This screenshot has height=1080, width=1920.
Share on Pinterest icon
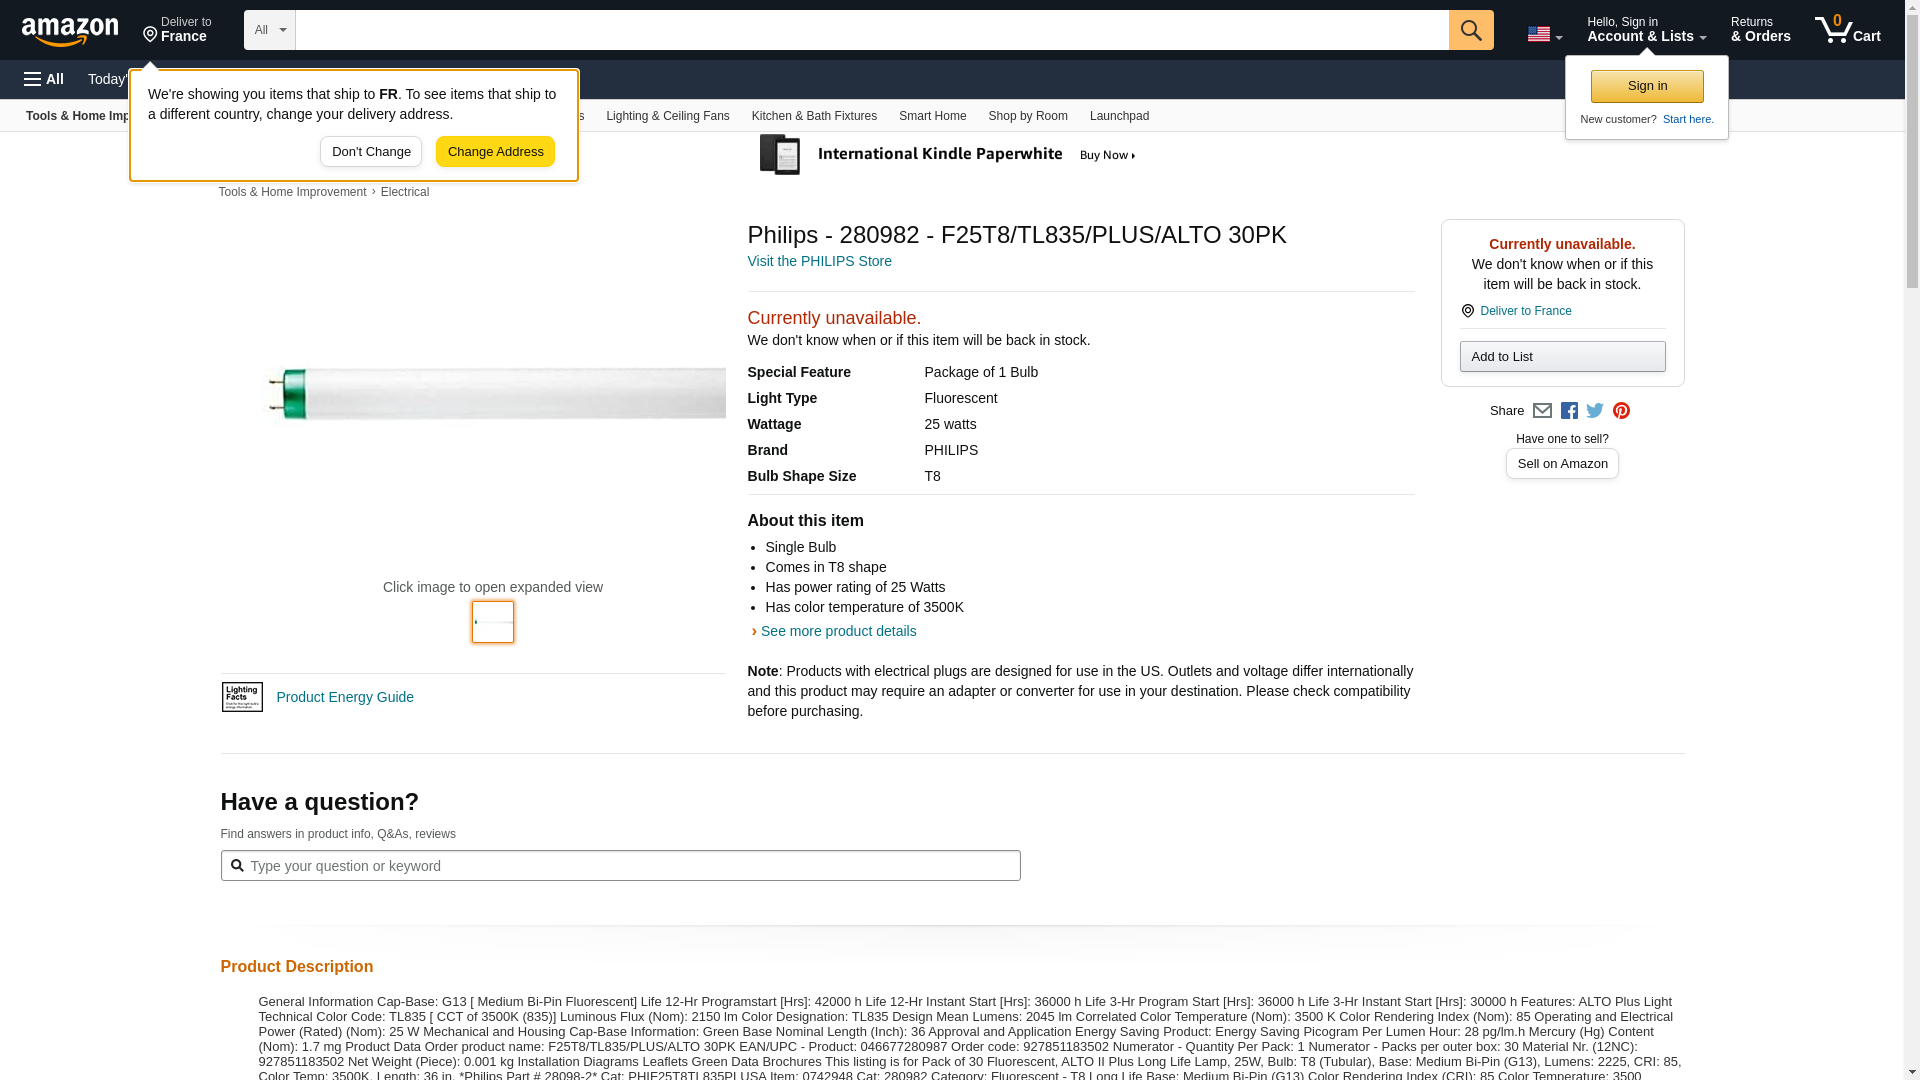coord(1621,411)
